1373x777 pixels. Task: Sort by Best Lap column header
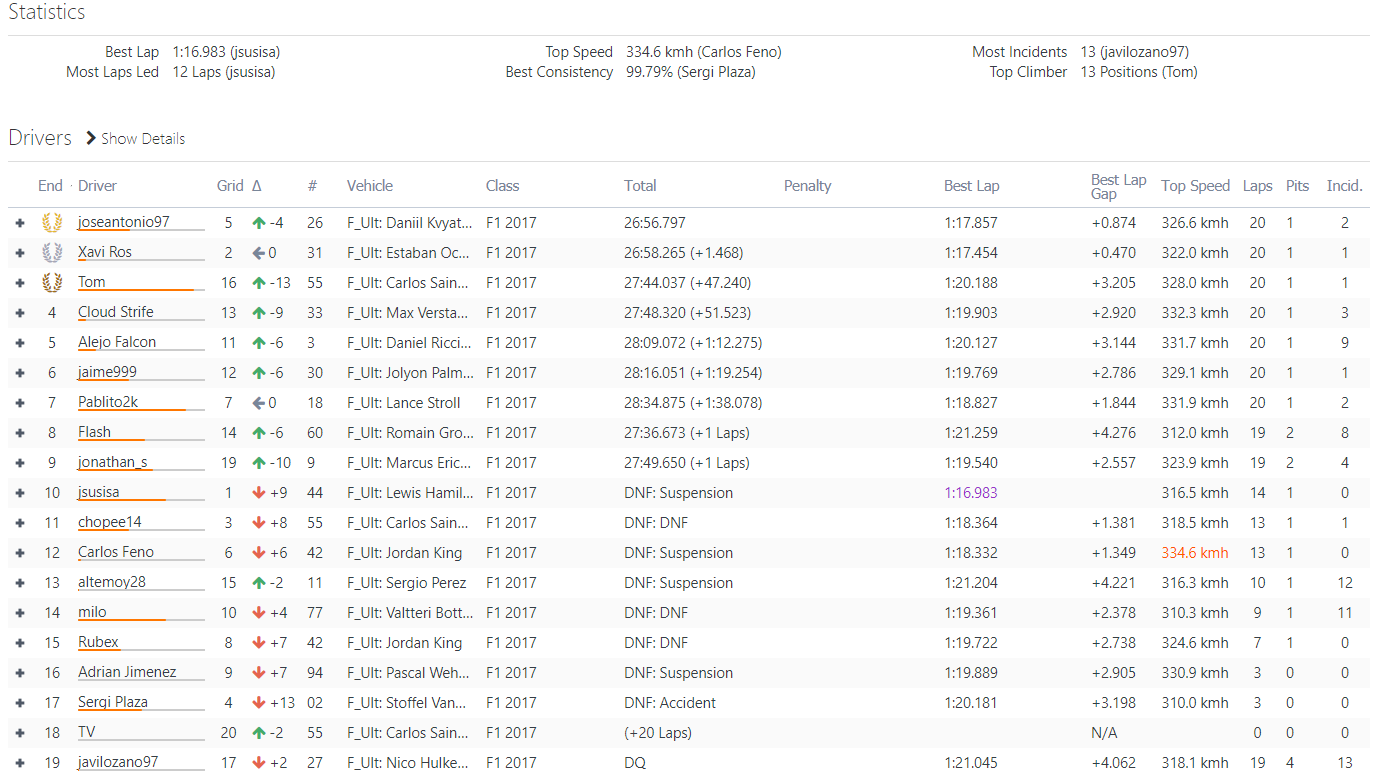coord(972,186)
